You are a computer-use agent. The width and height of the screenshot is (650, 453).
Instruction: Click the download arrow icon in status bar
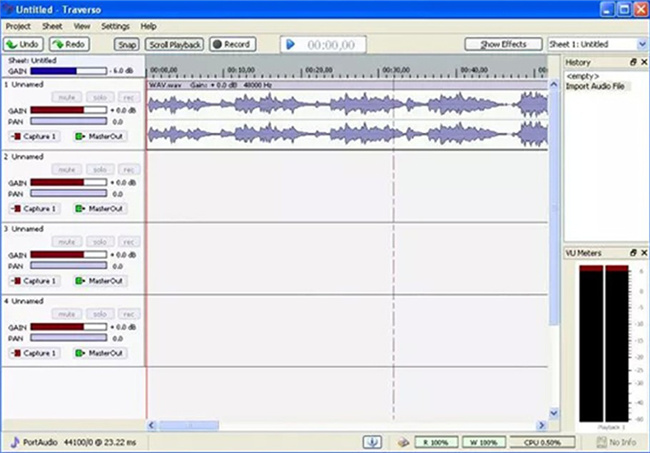click(x=372, y=441)
